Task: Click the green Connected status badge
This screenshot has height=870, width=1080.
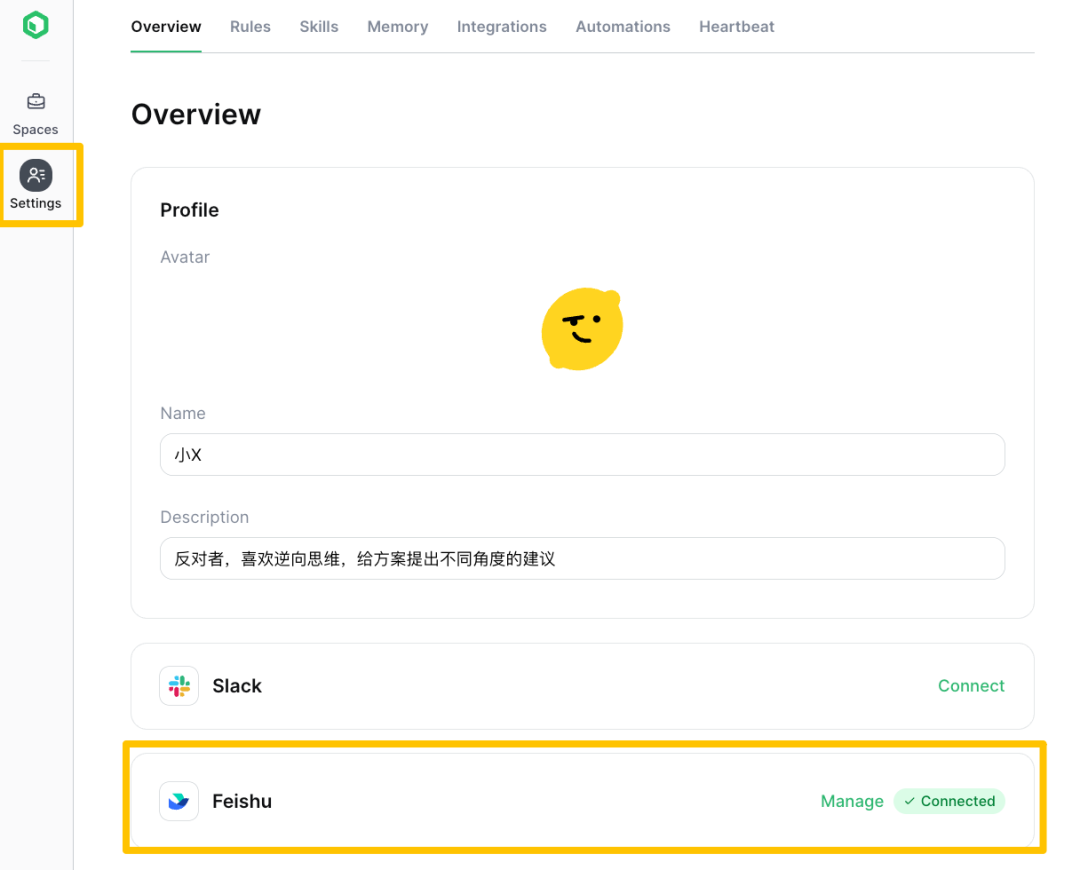Action: click(948, 801)
